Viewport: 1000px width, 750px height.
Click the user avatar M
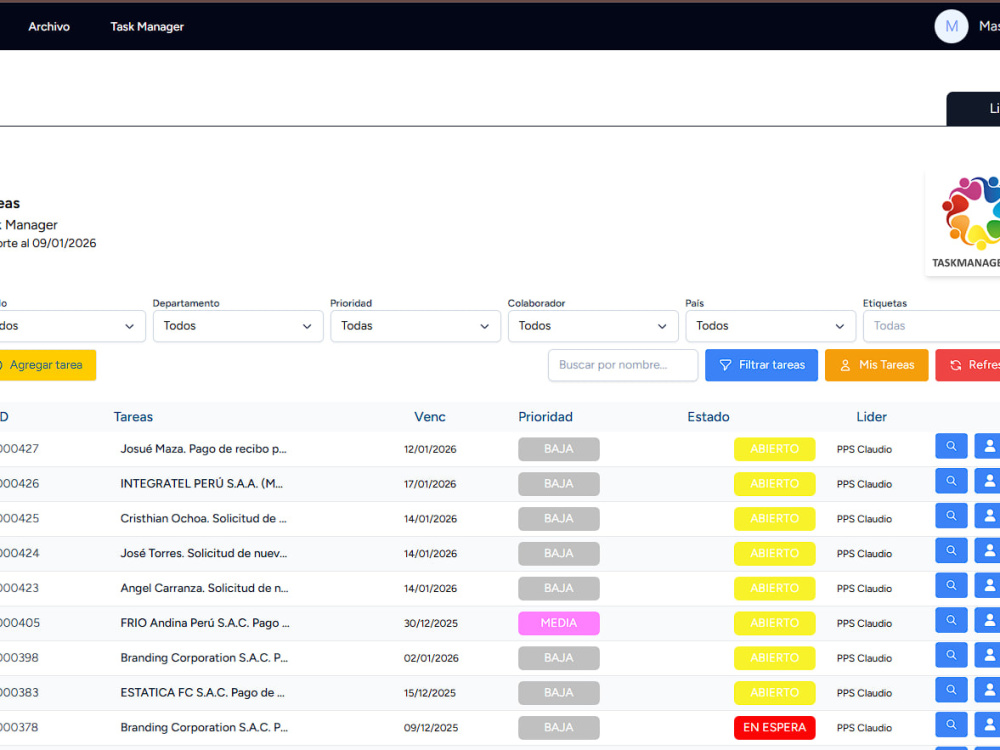point(951,26)
